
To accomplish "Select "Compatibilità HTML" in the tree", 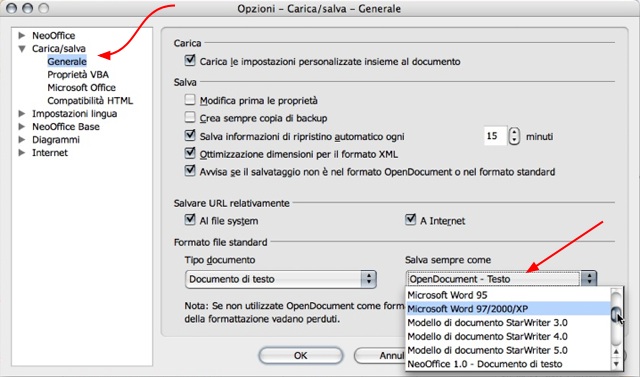I will (90, 101).
